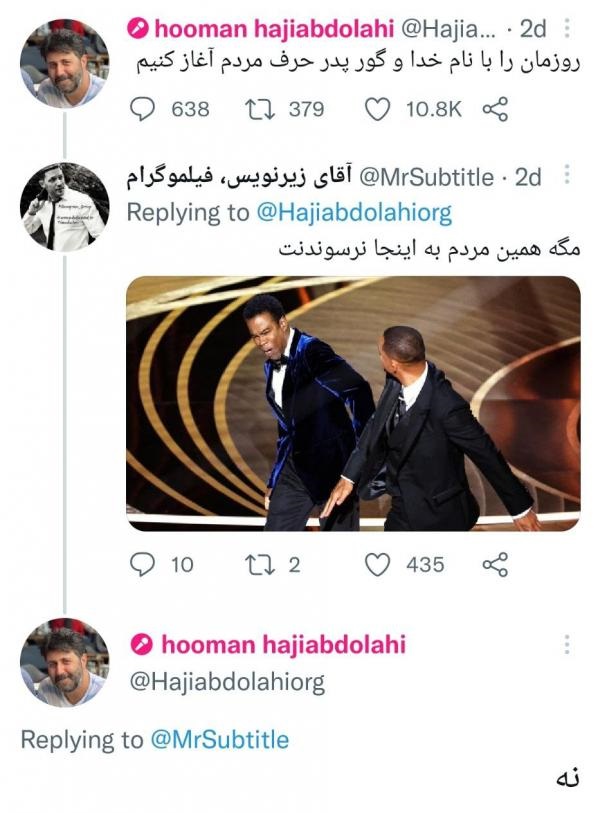The image size is (600, 813).
Task: Open more options for MrSubtitle's reply
Action: point(567,177)
